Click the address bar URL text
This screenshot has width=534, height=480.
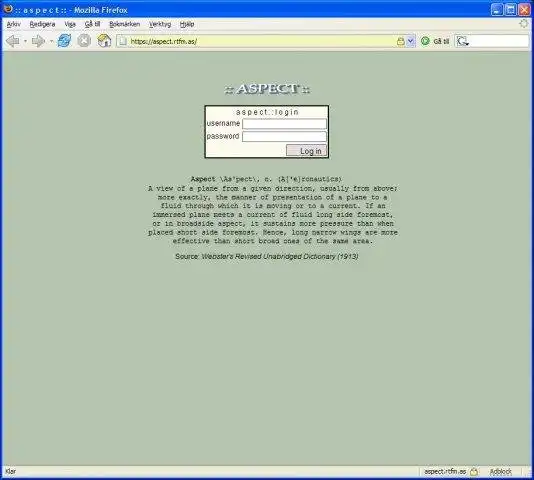(x=164, y=42)
